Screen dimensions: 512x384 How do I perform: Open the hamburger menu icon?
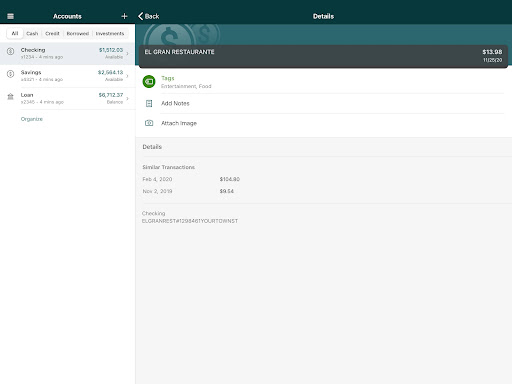tap(10, 16)
